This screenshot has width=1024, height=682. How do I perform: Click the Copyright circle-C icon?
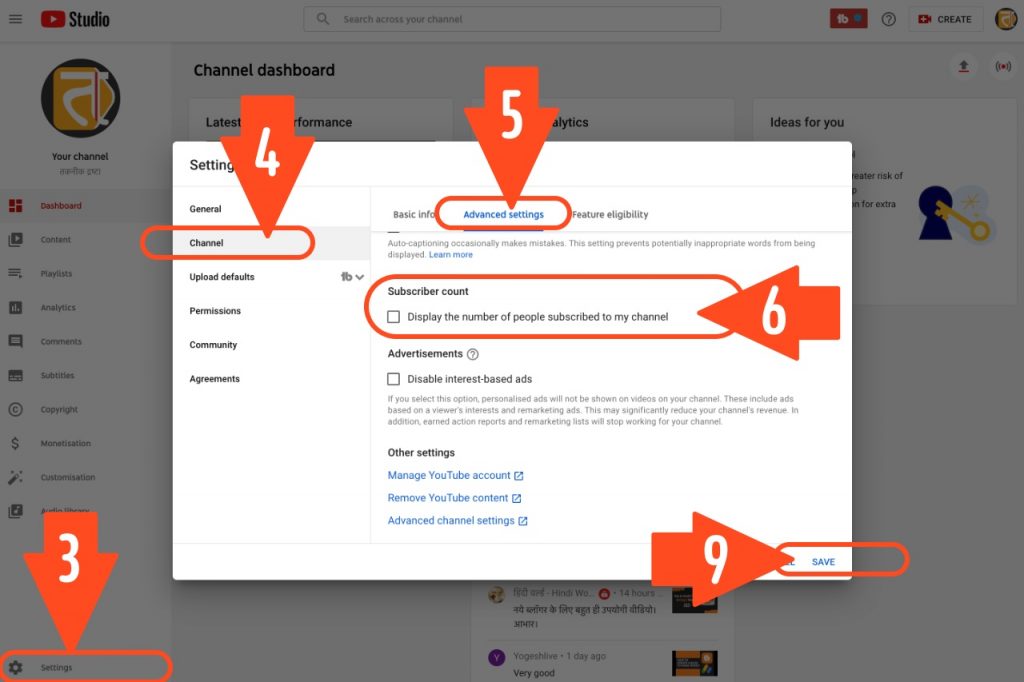click(16, 409)
